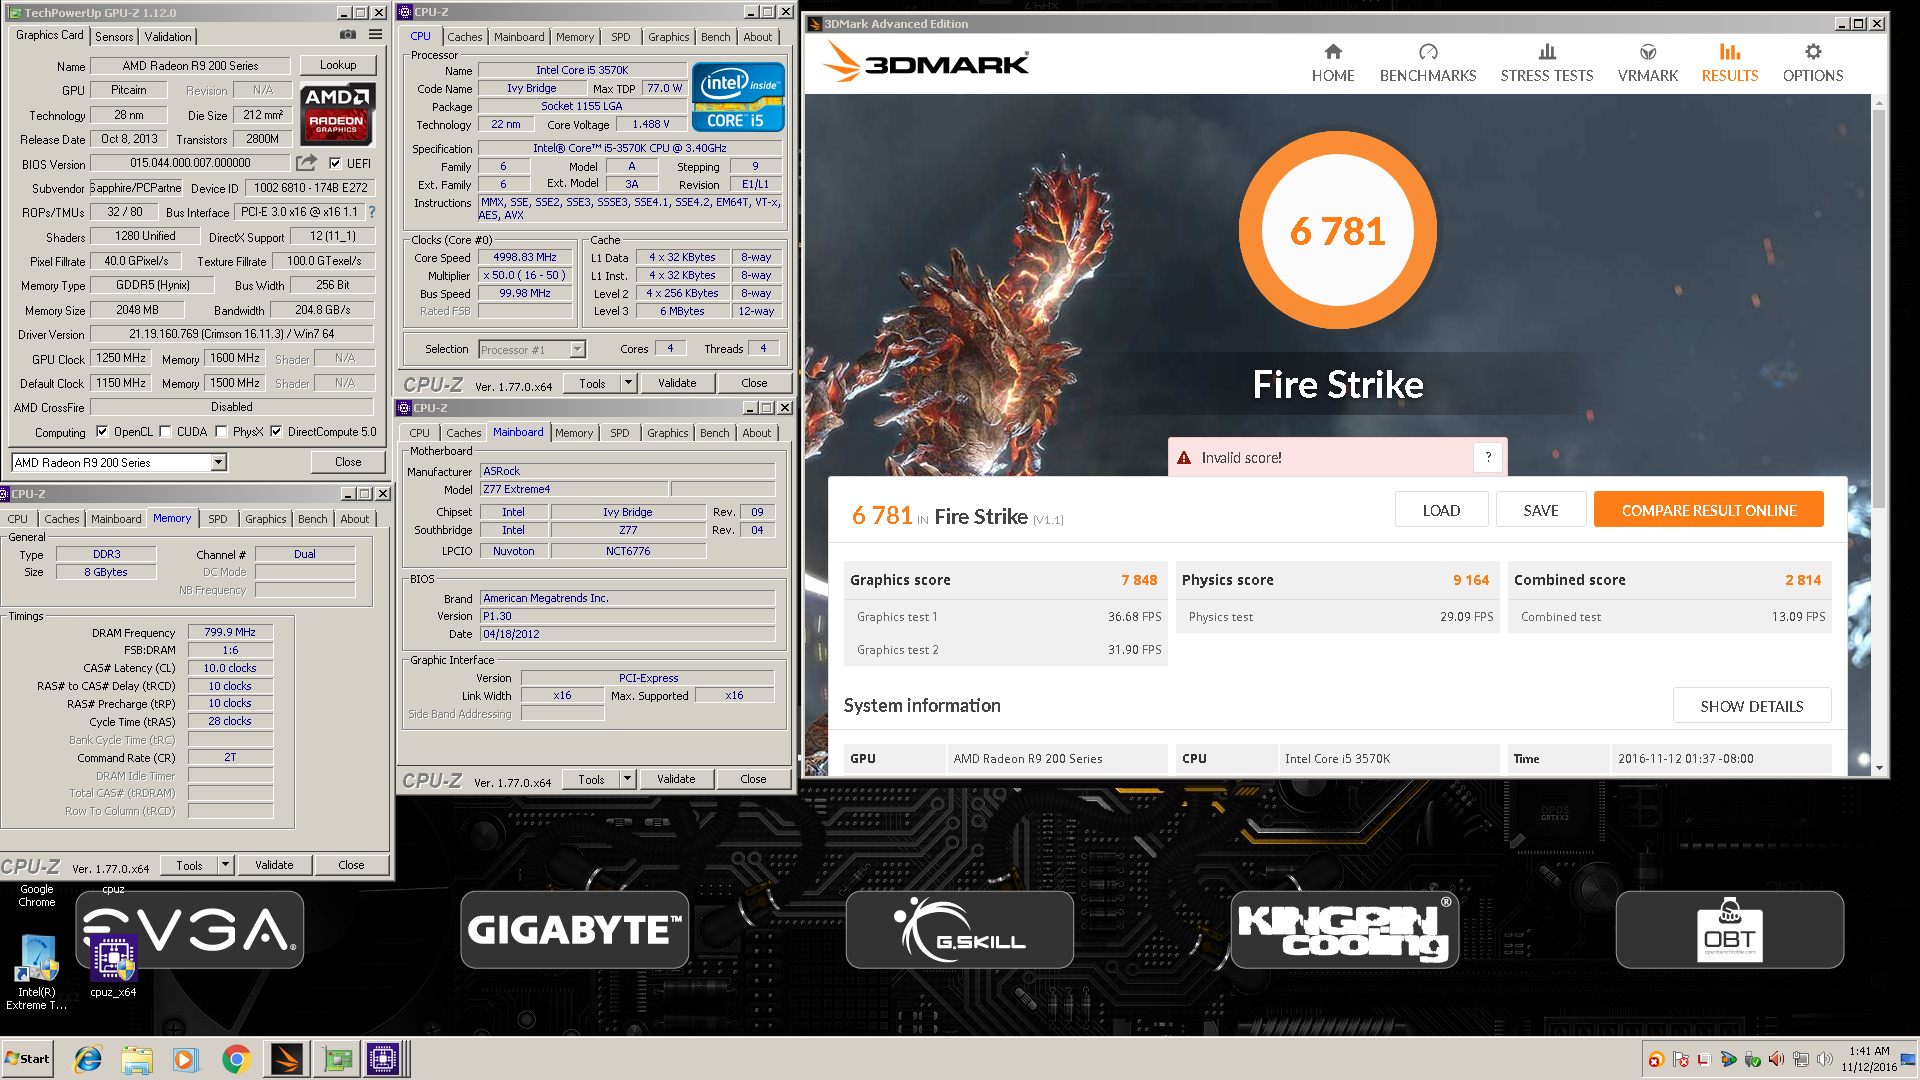Switch to CPU-Z via its taskbar icon
The height and width of the screenshot is (1080, 1920).
[384, 1059]
